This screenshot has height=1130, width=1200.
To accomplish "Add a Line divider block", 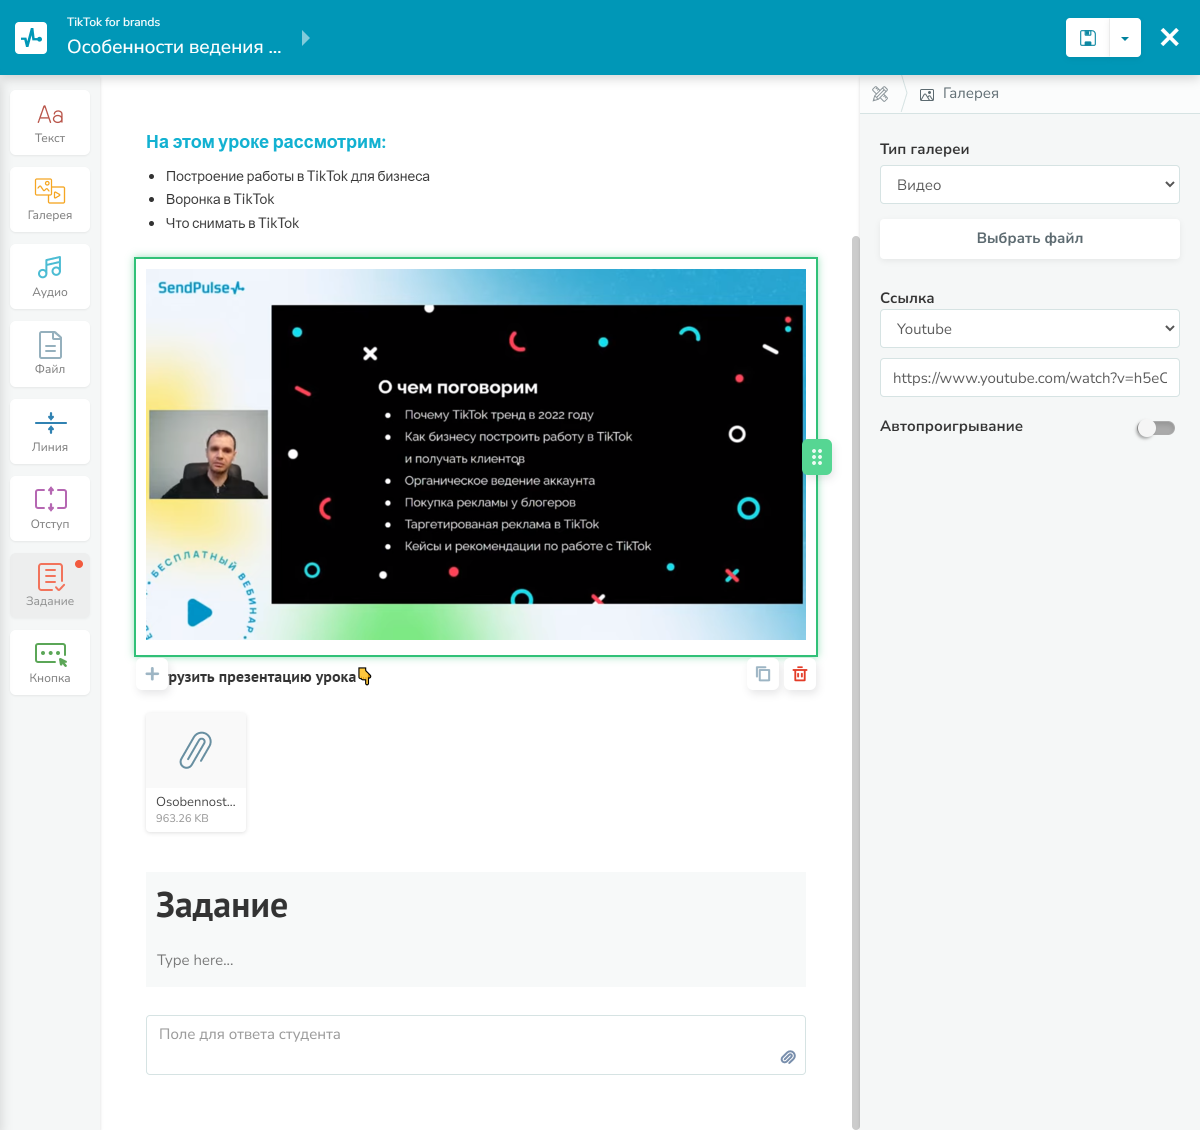I will tap(50, 431).
